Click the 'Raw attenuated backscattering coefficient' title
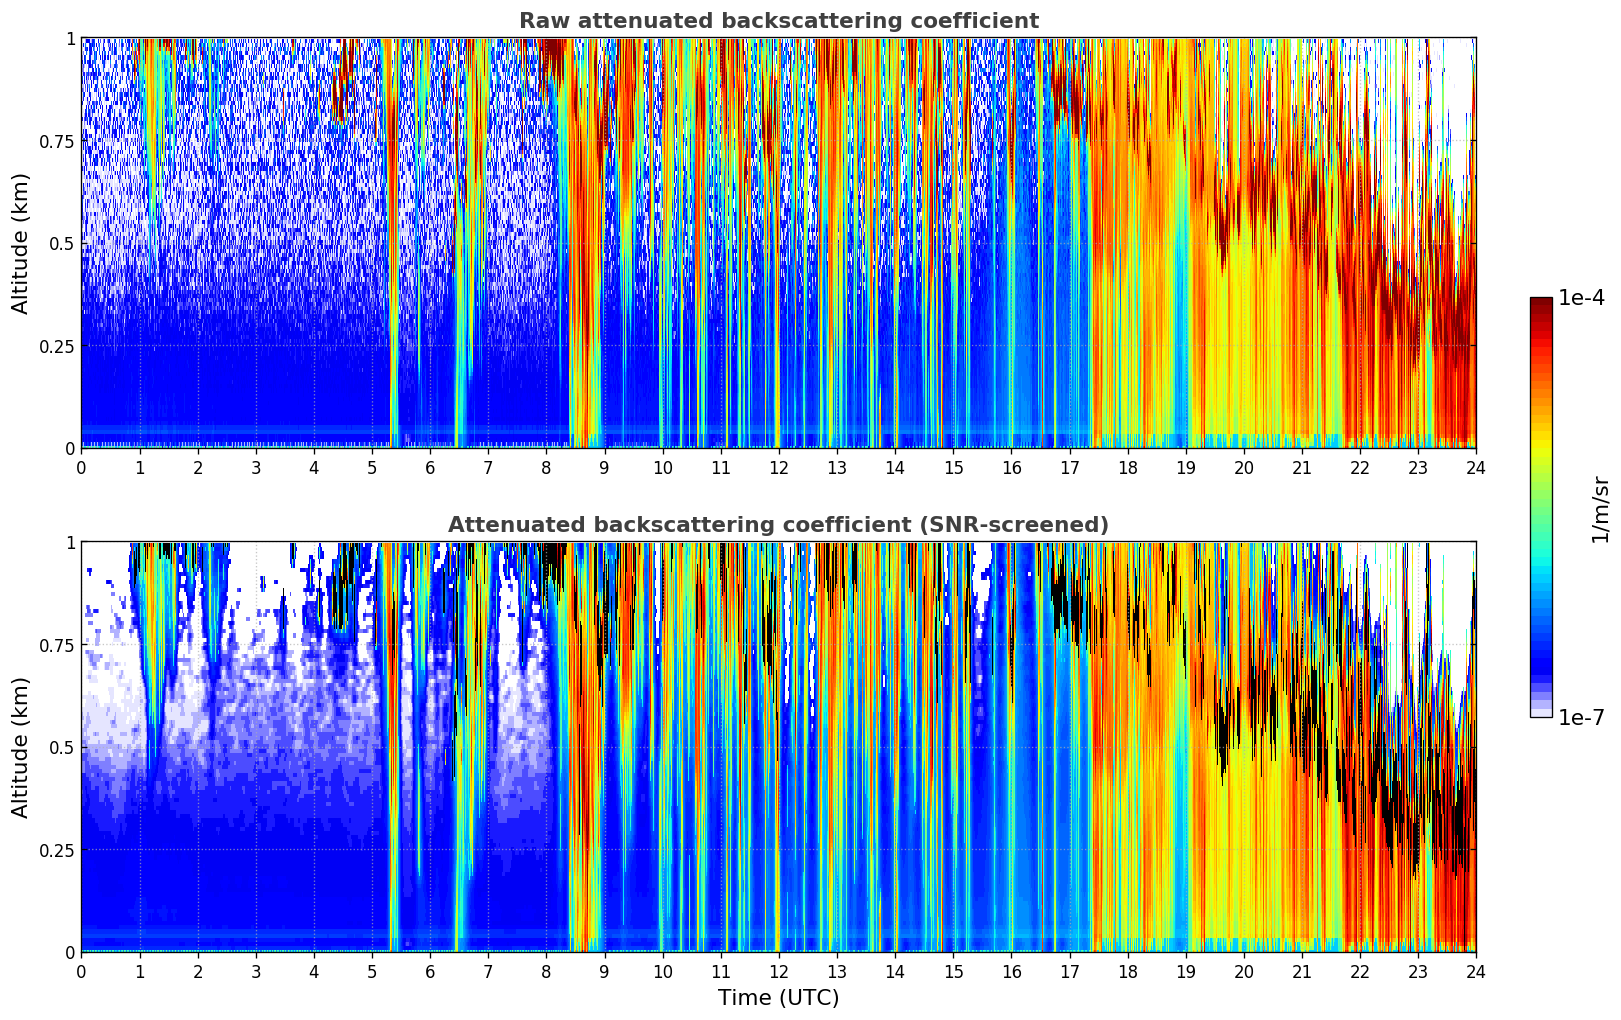The image size is (1621, 1020). coord(778,21)
